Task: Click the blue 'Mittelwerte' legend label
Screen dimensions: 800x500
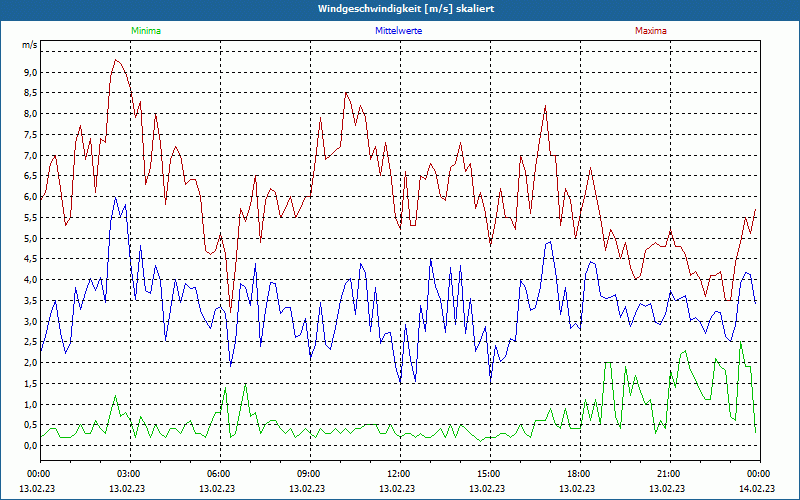Action: [398, 31]
